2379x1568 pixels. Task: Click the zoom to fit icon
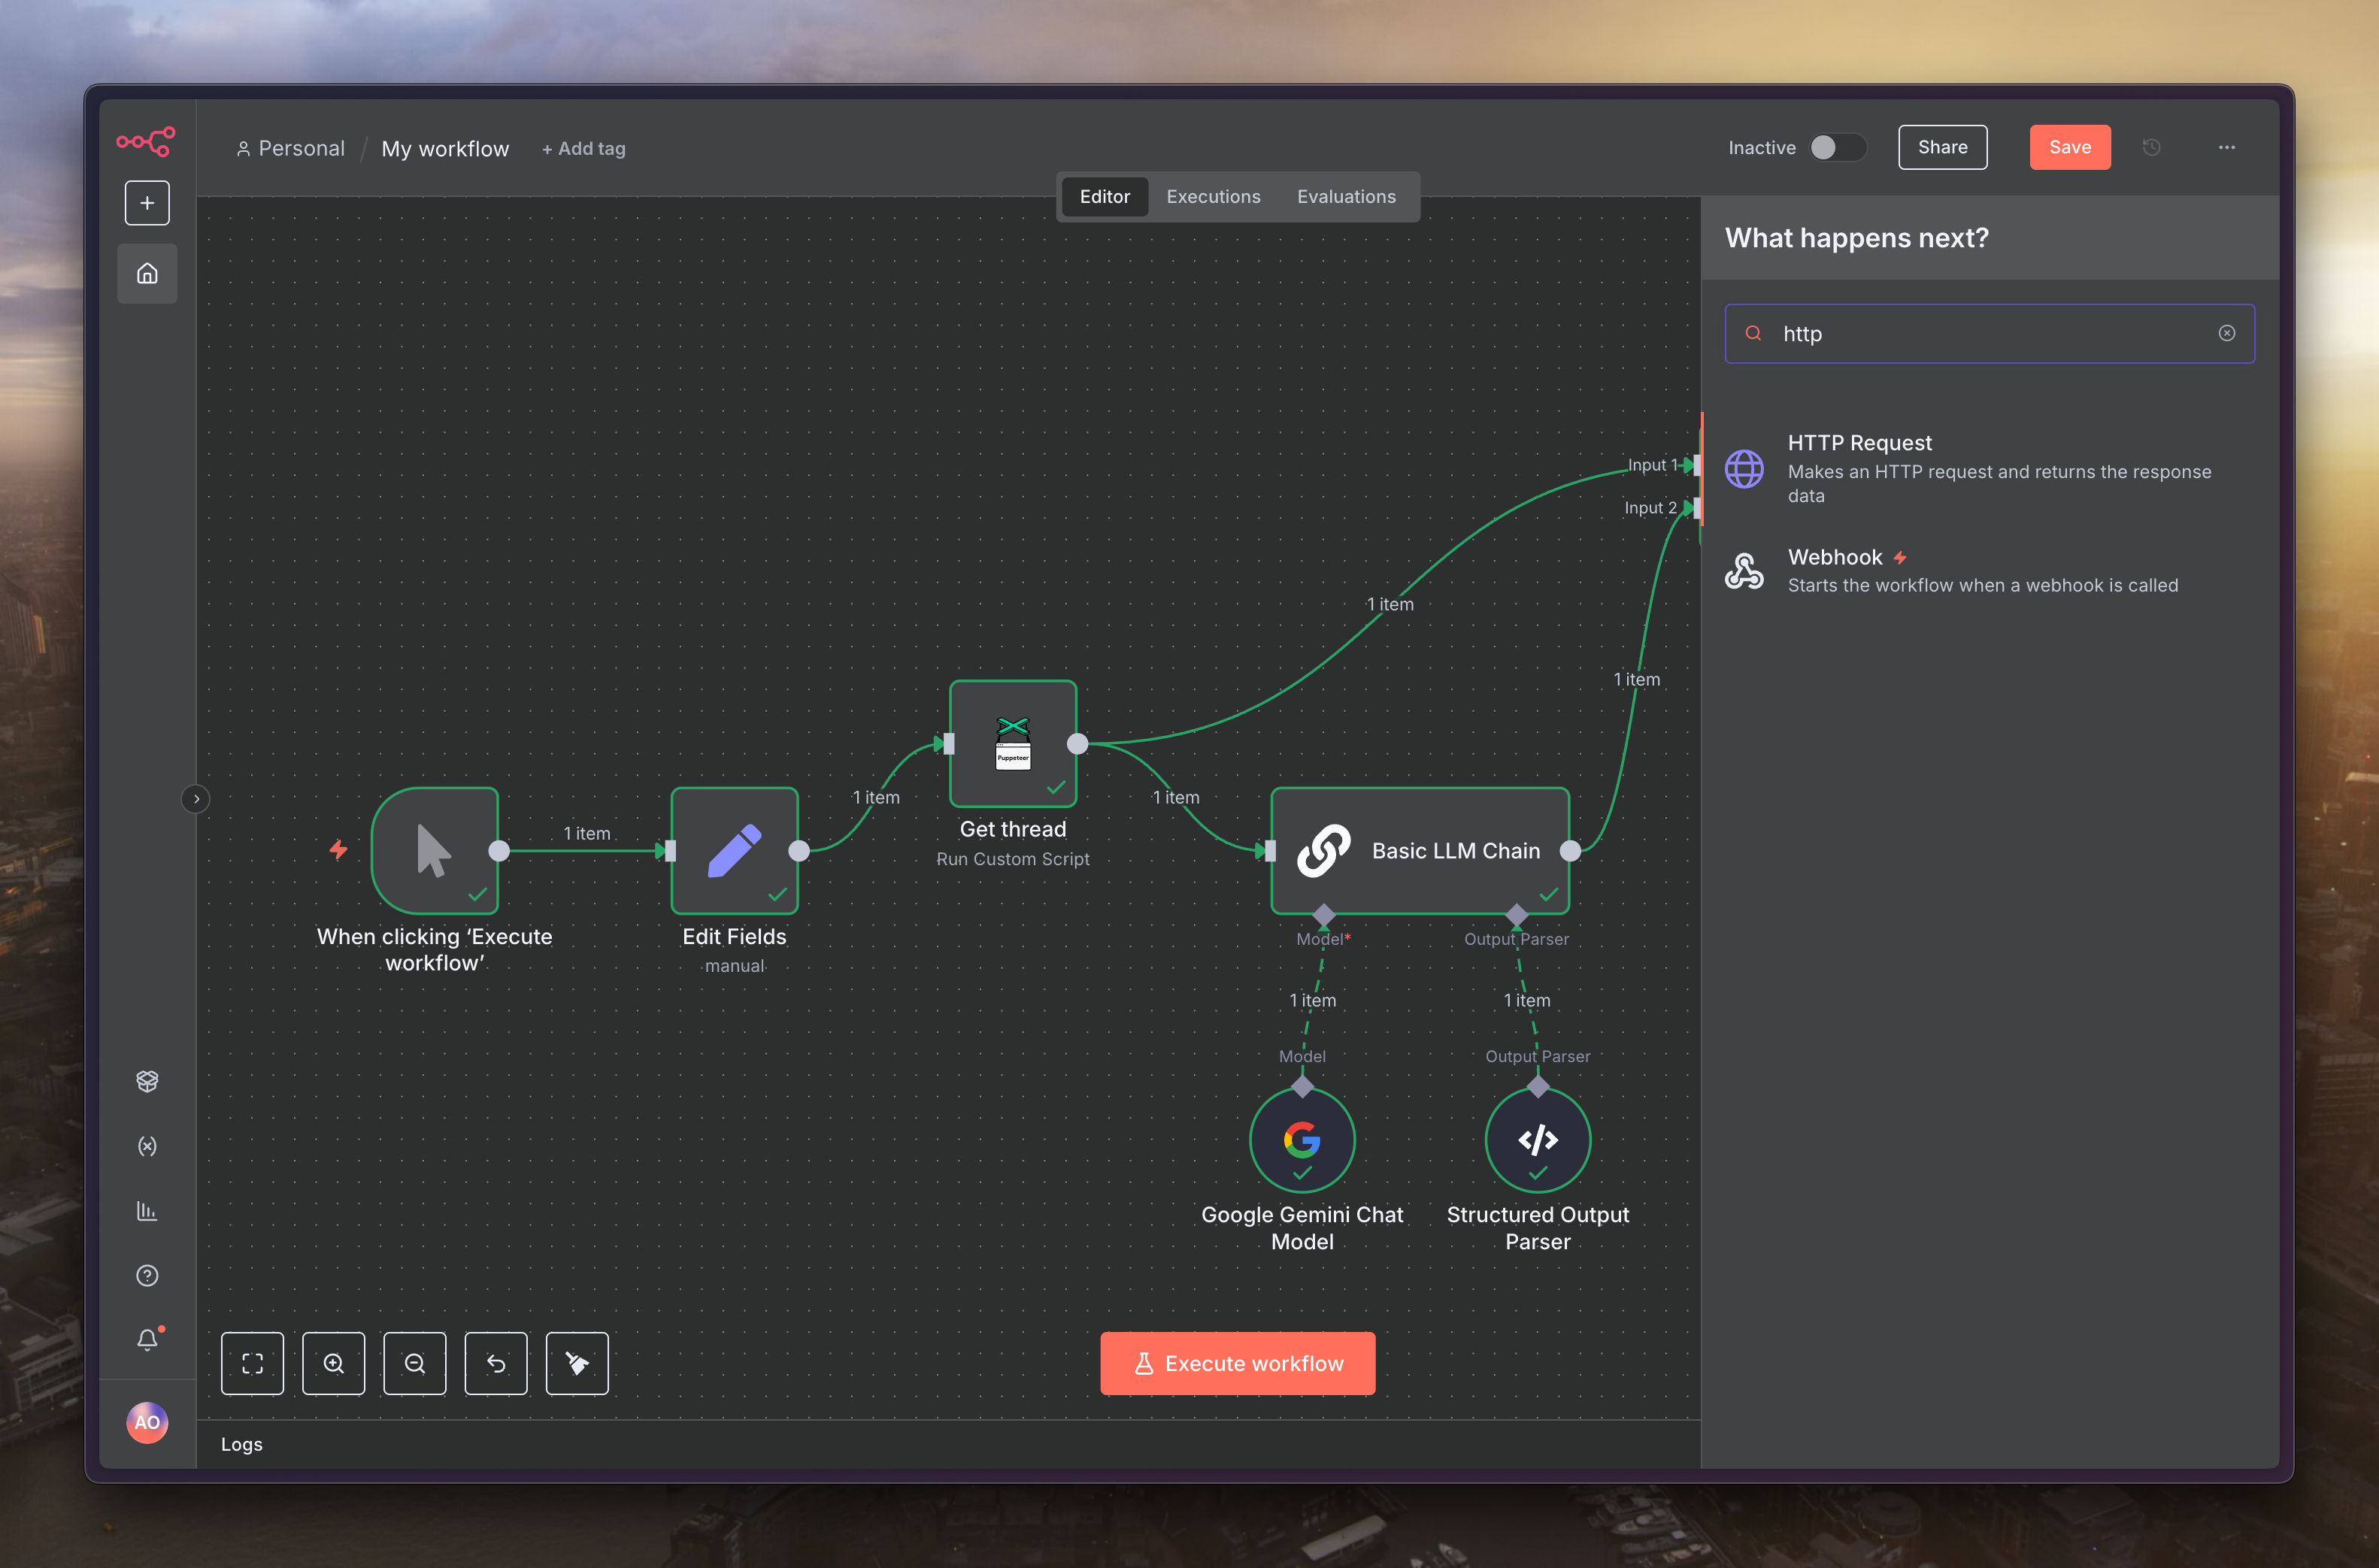click(252, 1363)
